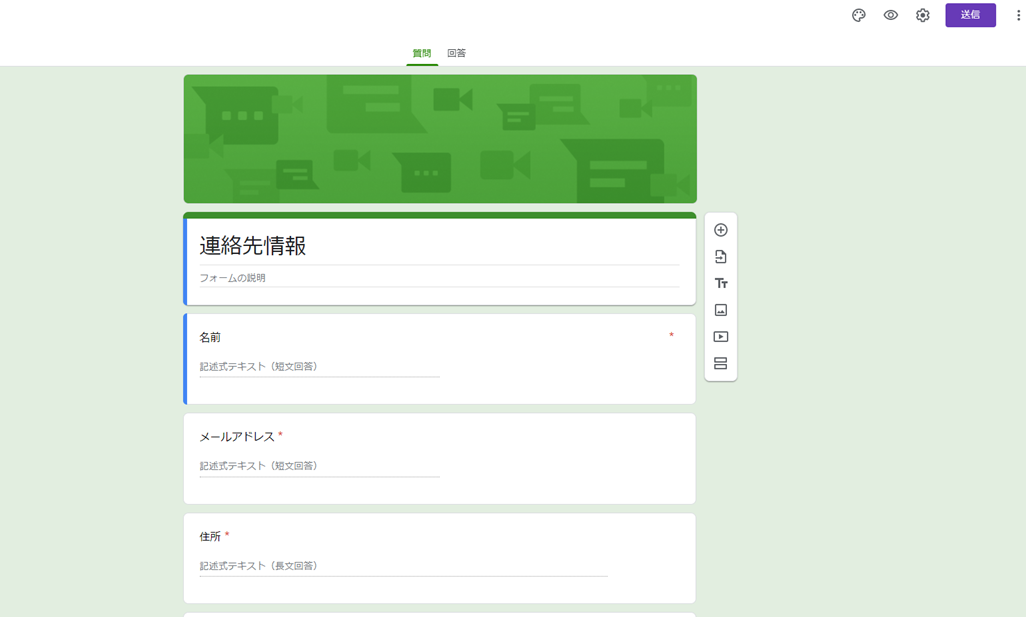Screen dimensions: 1026x617
Task: Click the short answer field under 名前
Action: [x=319, y=367]
